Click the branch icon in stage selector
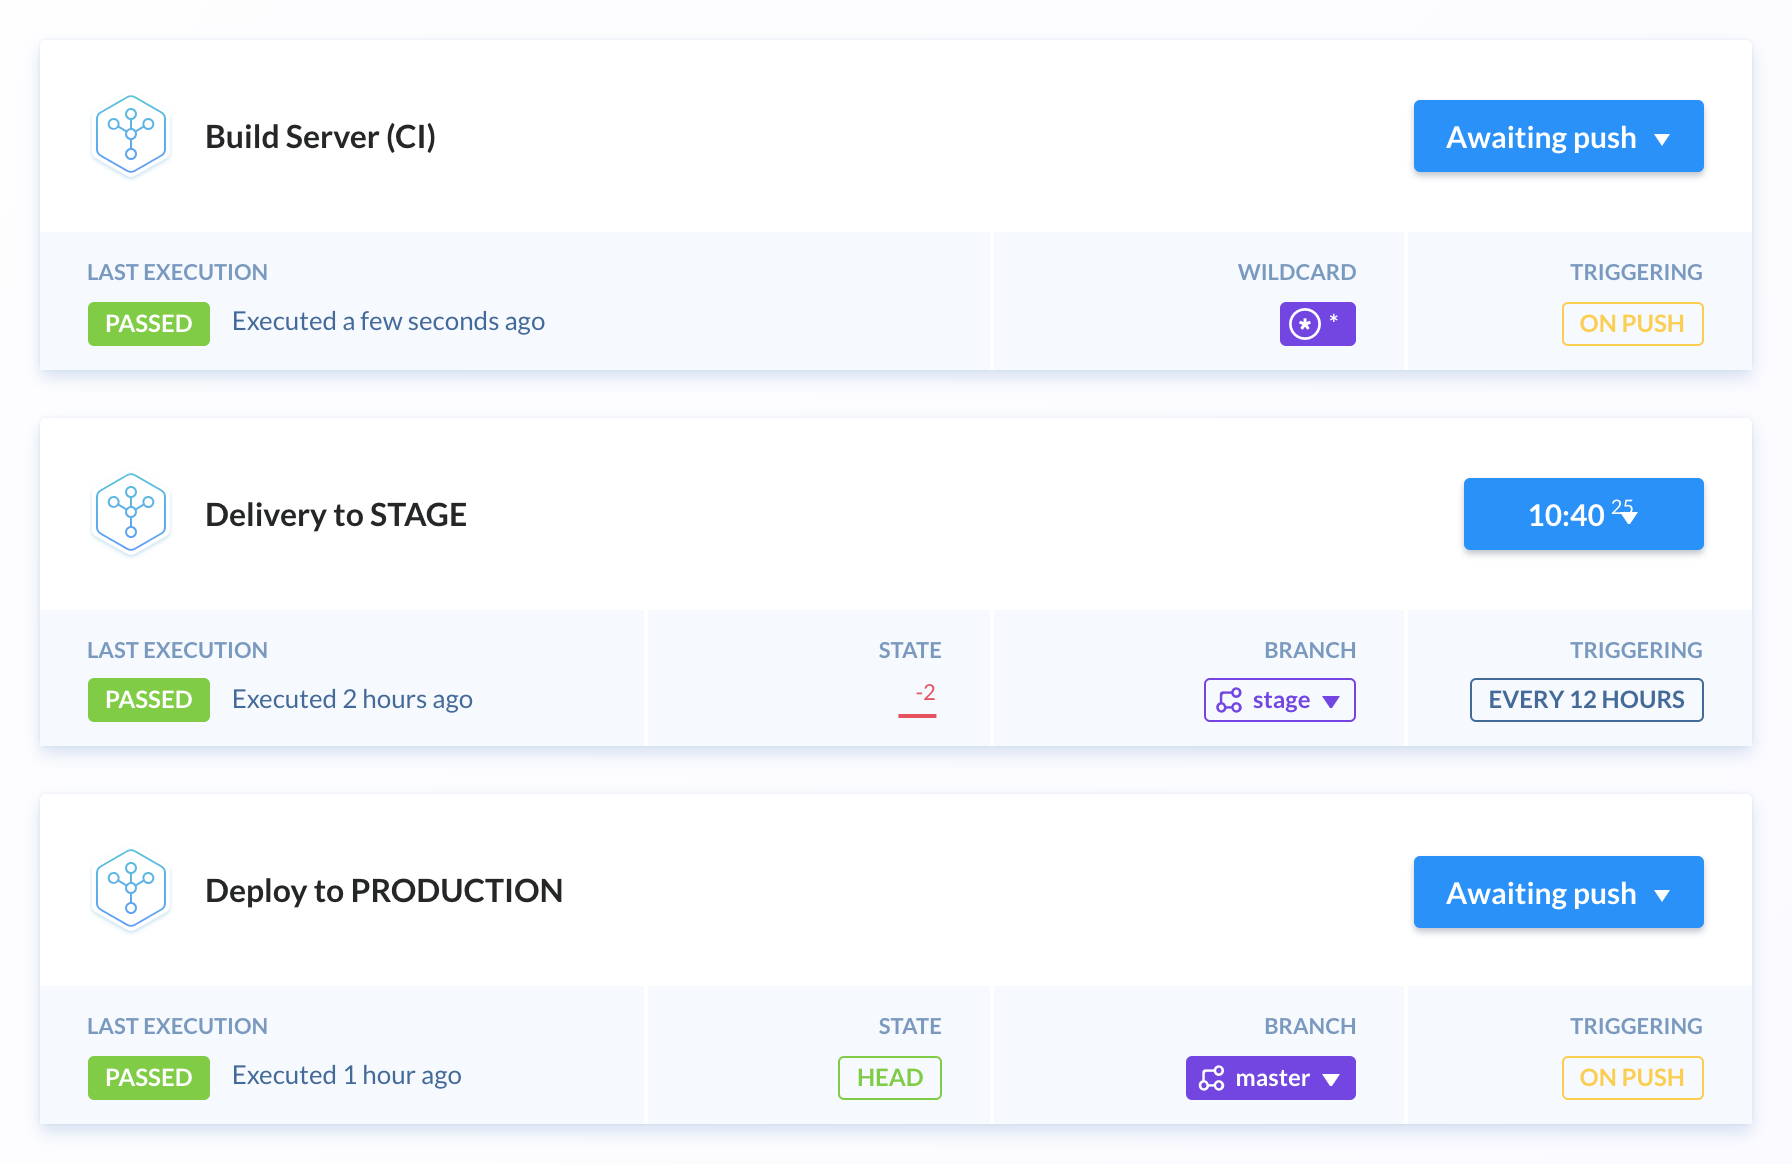The image size is (1792, 1164). (x=1229, y=700)
